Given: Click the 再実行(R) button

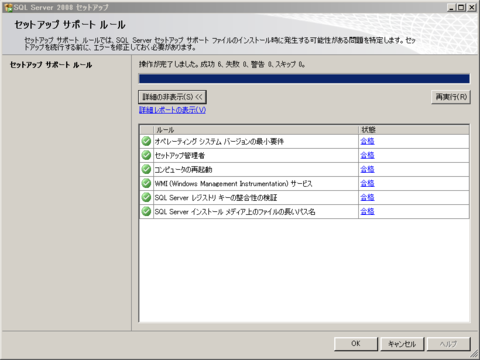Looking at the screenshot, I should (x=451, y=97).
